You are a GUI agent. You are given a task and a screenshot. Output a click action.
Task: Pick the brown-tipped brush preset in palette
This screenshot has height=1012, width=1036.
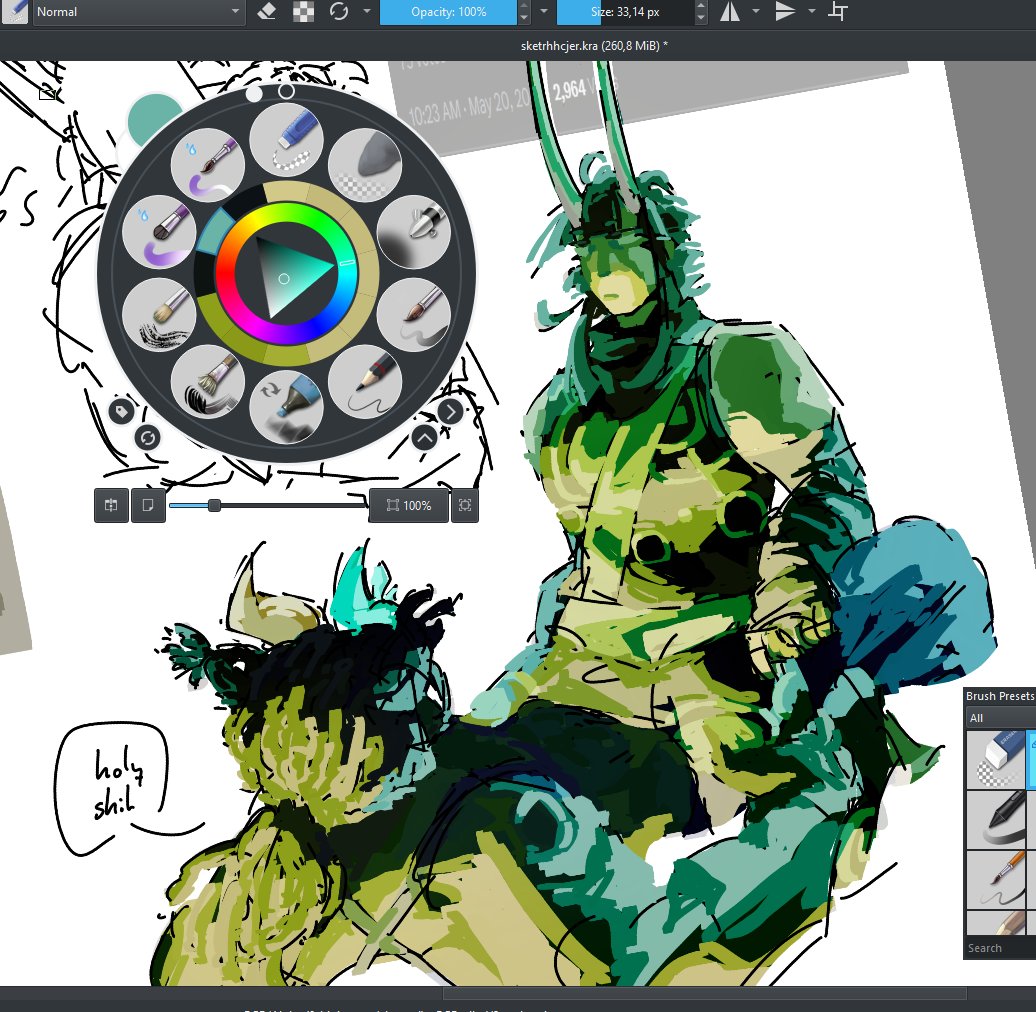click(x=414, y=314)
